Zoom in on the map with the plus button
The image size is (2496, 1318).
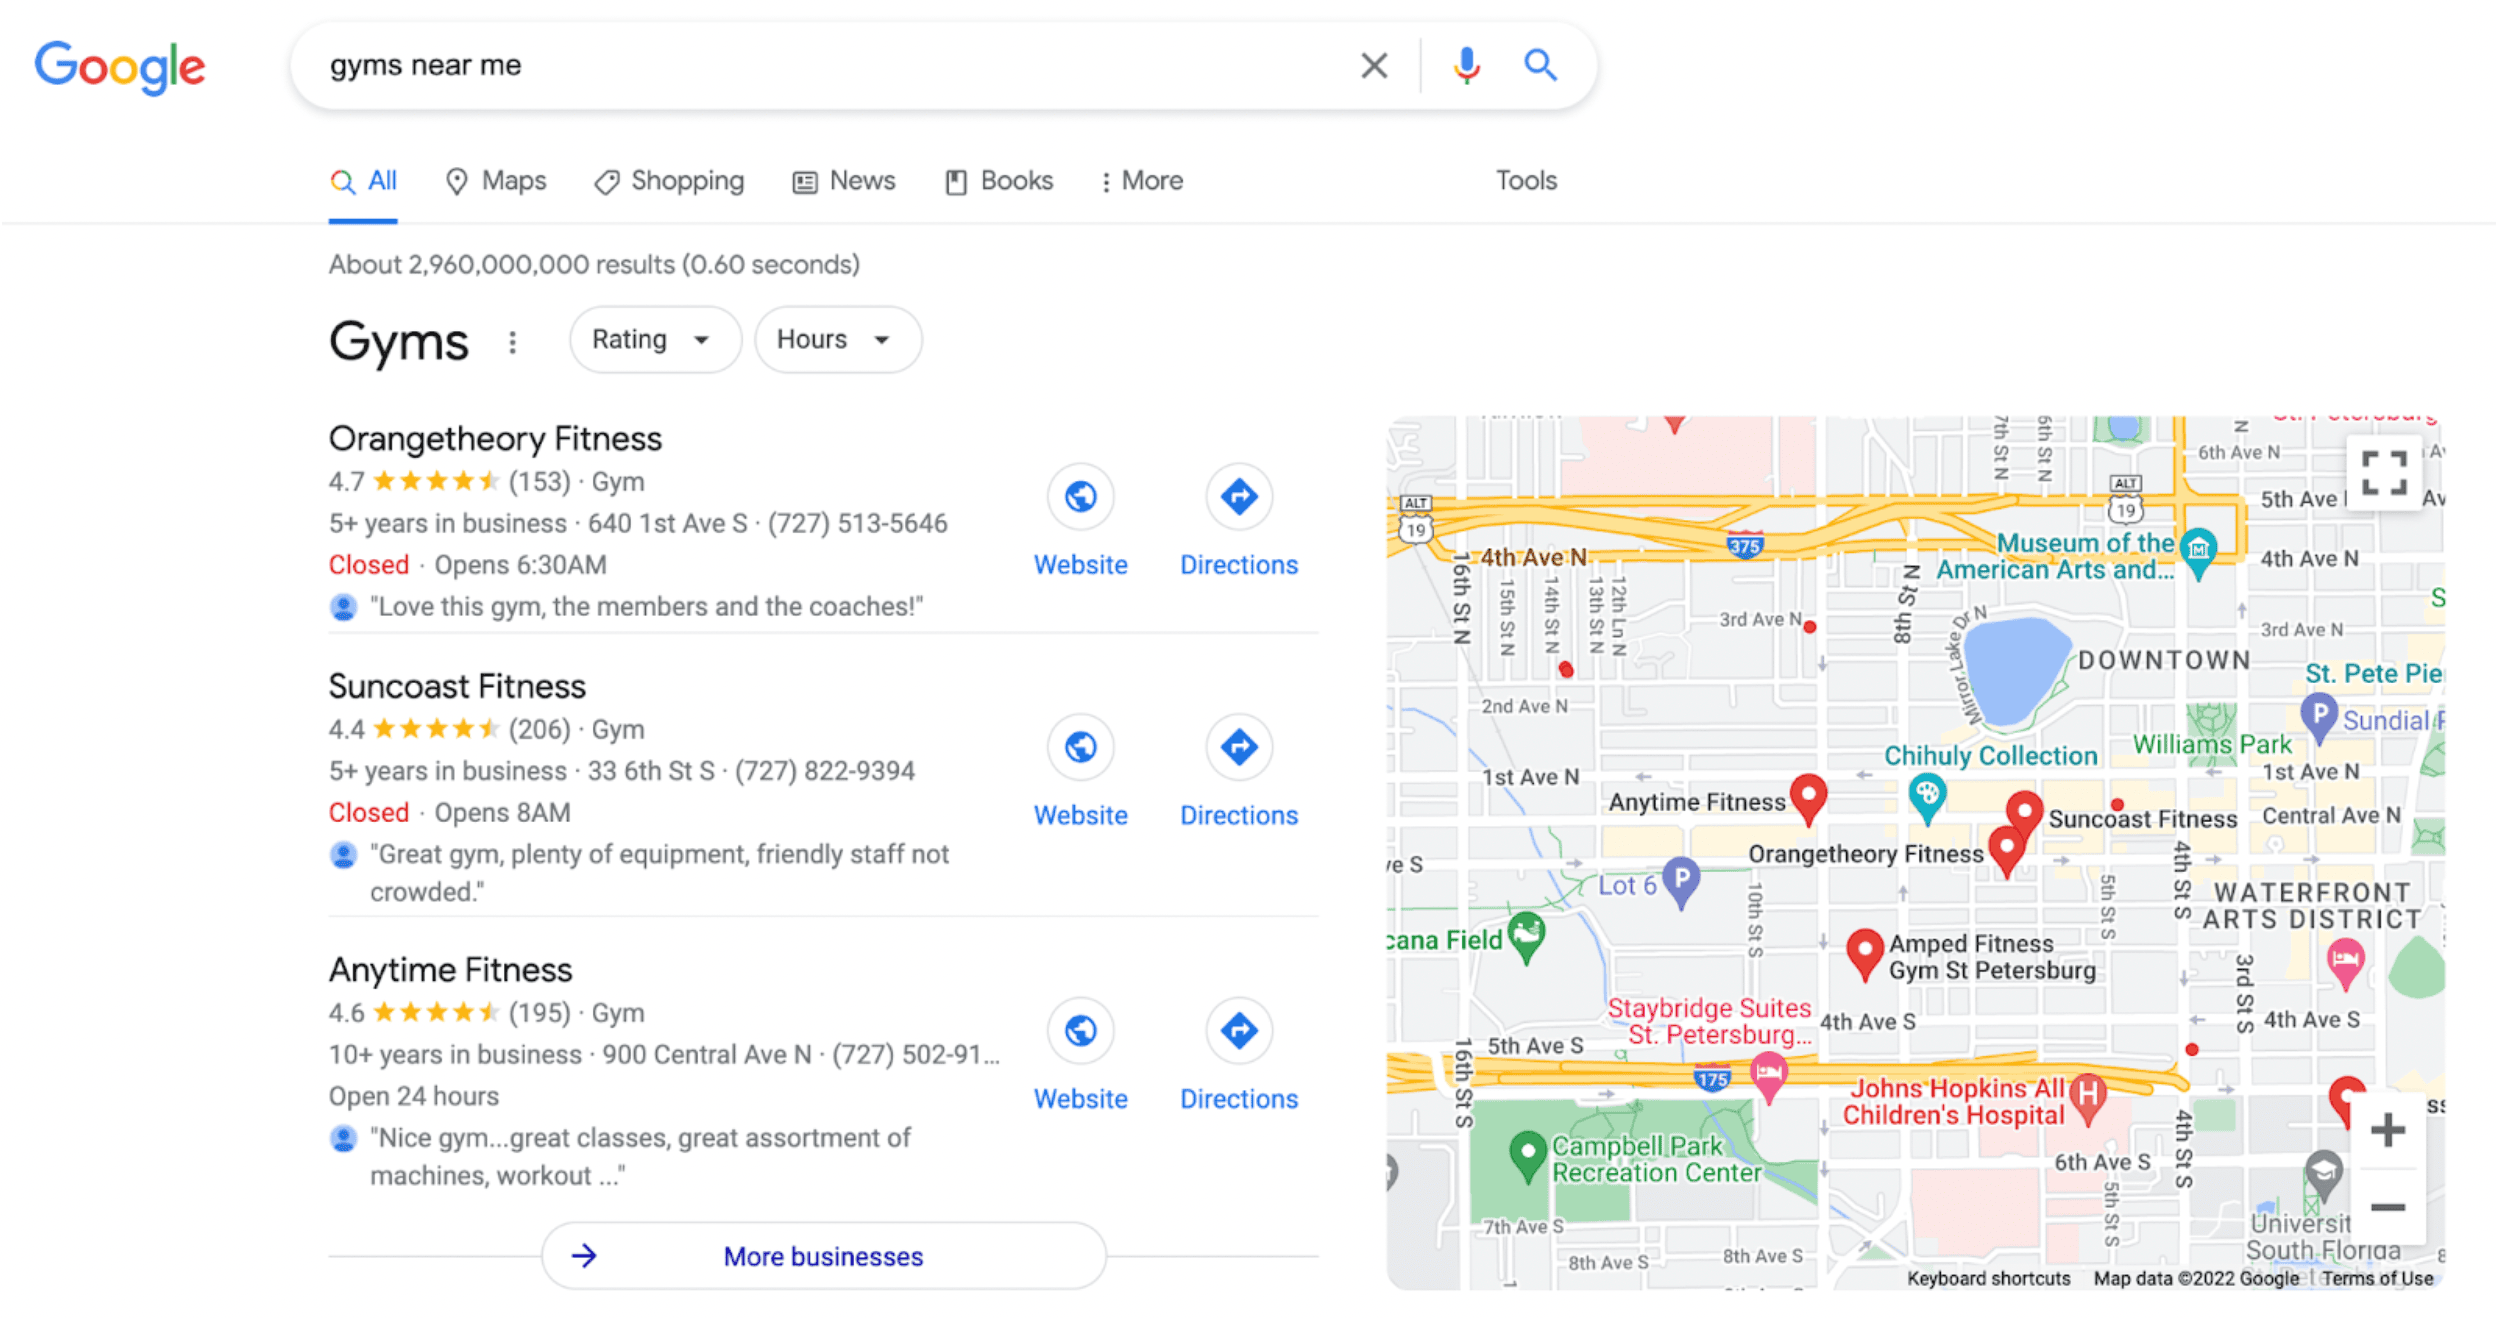coord(2387,1130)
